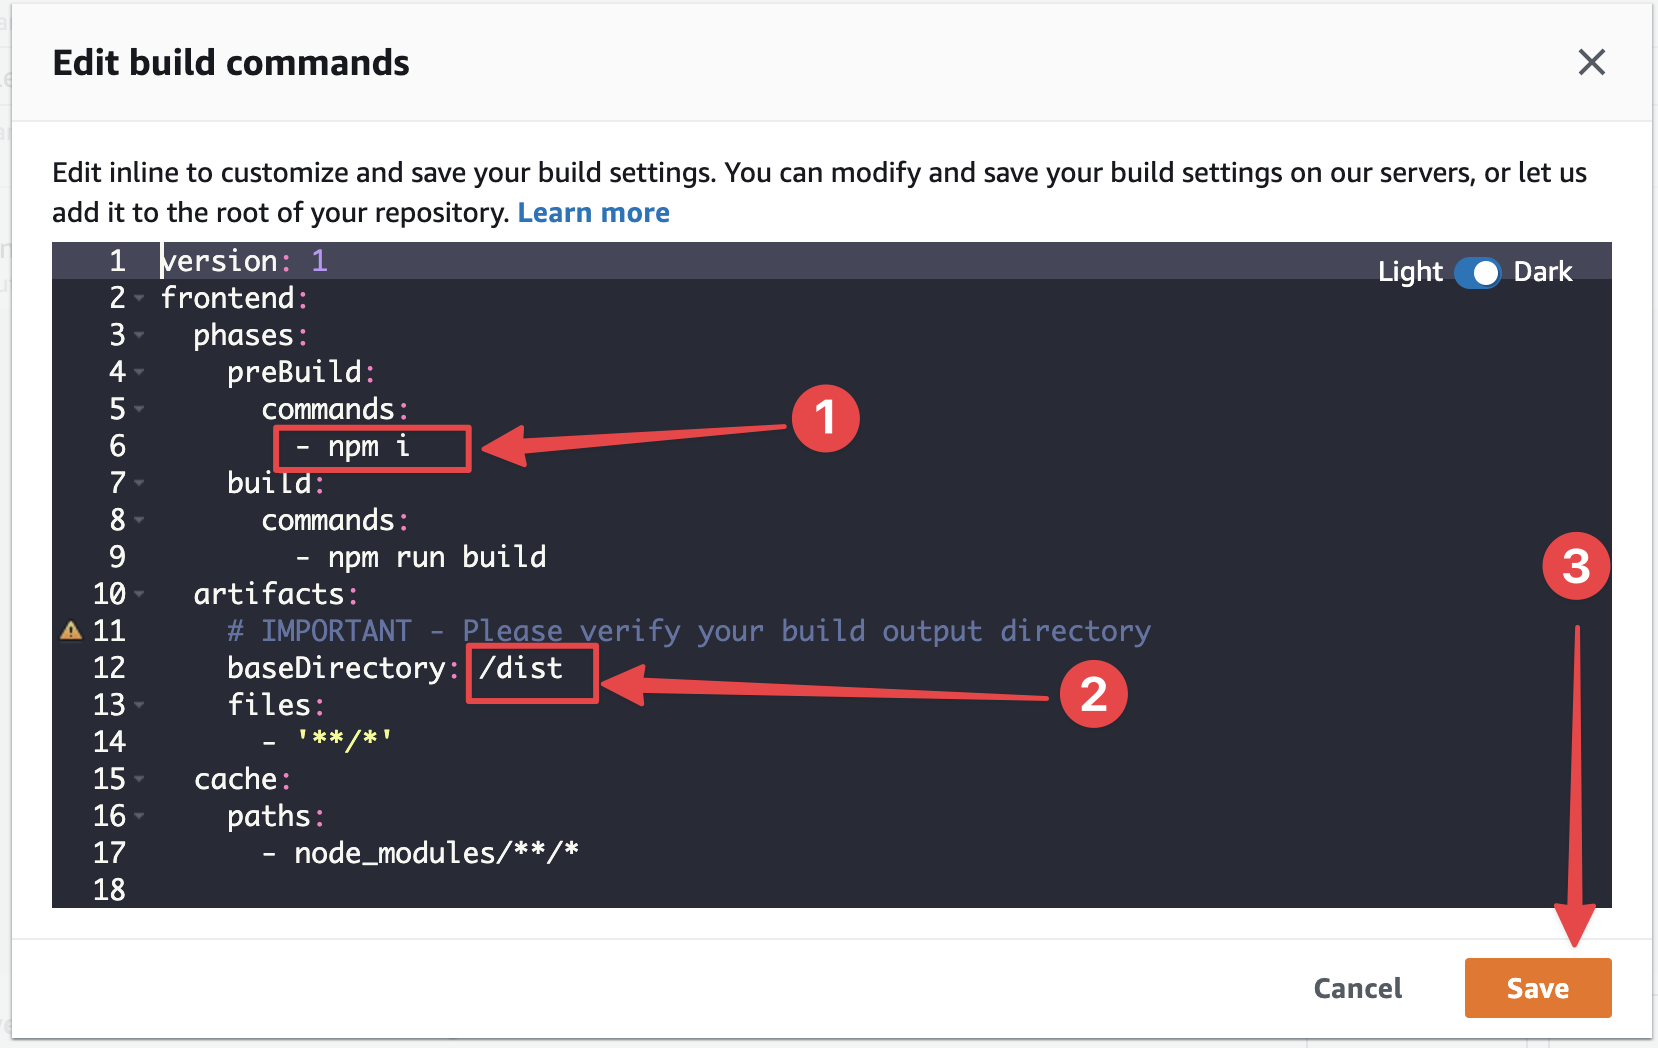Click the 'phases:' key text
Screen dimensions: 1658x1048
click(250, 335)
